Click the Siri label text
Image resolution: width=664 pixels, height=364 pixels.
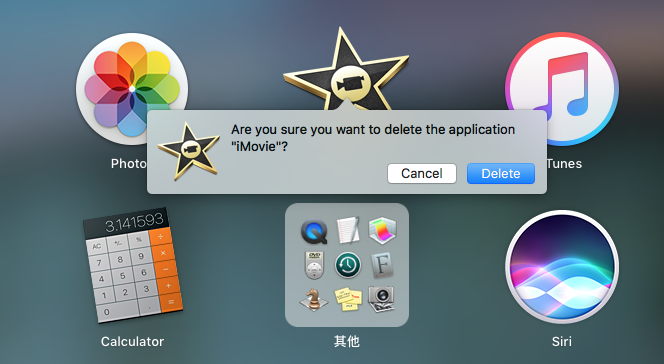click(562, 342)
